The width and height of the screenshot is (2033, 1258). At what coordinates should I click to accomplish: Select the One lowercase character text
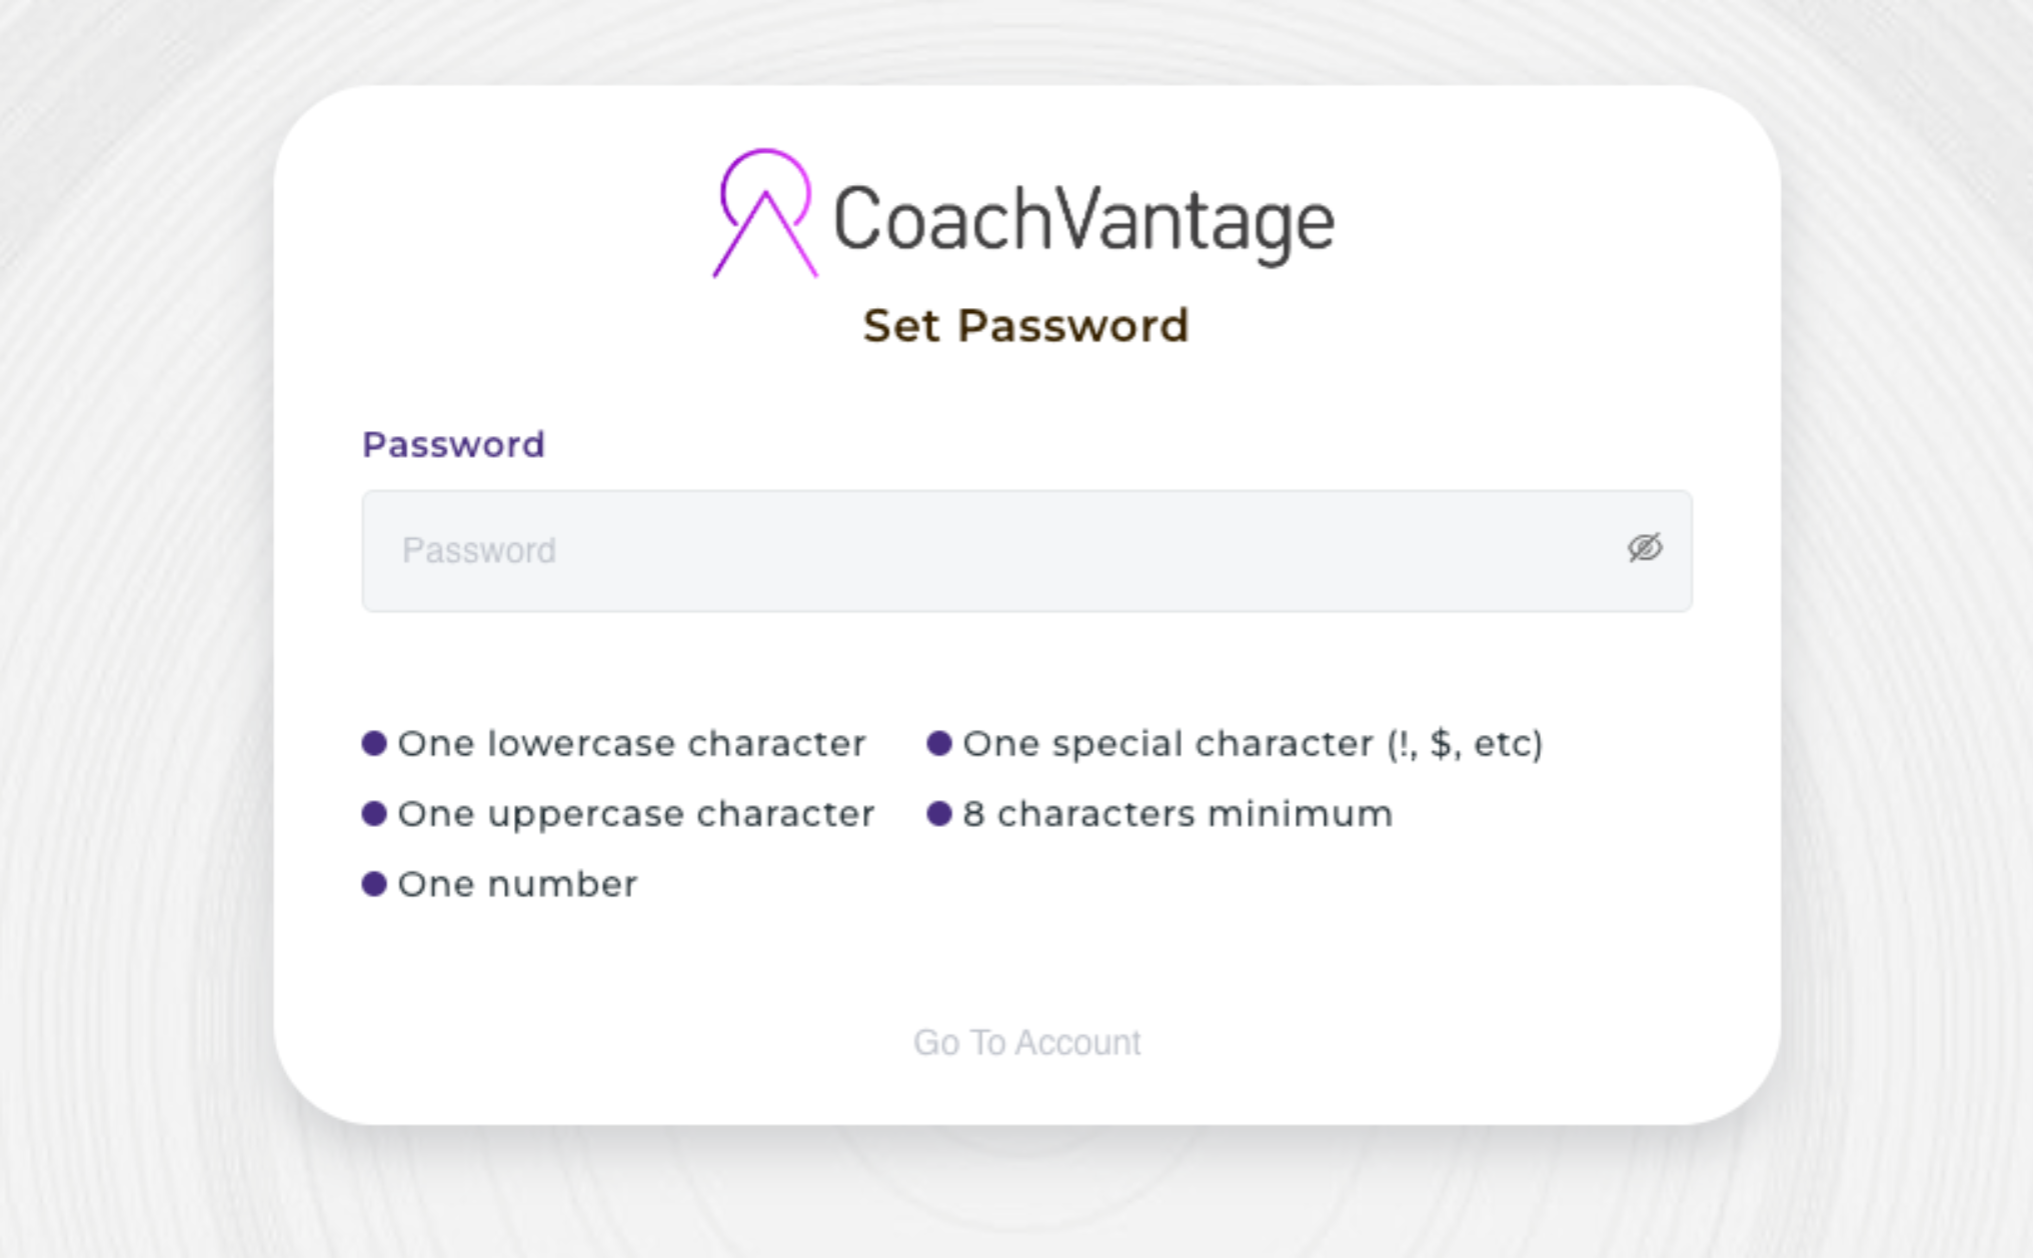pyautogui.click(x=632, y=744)
